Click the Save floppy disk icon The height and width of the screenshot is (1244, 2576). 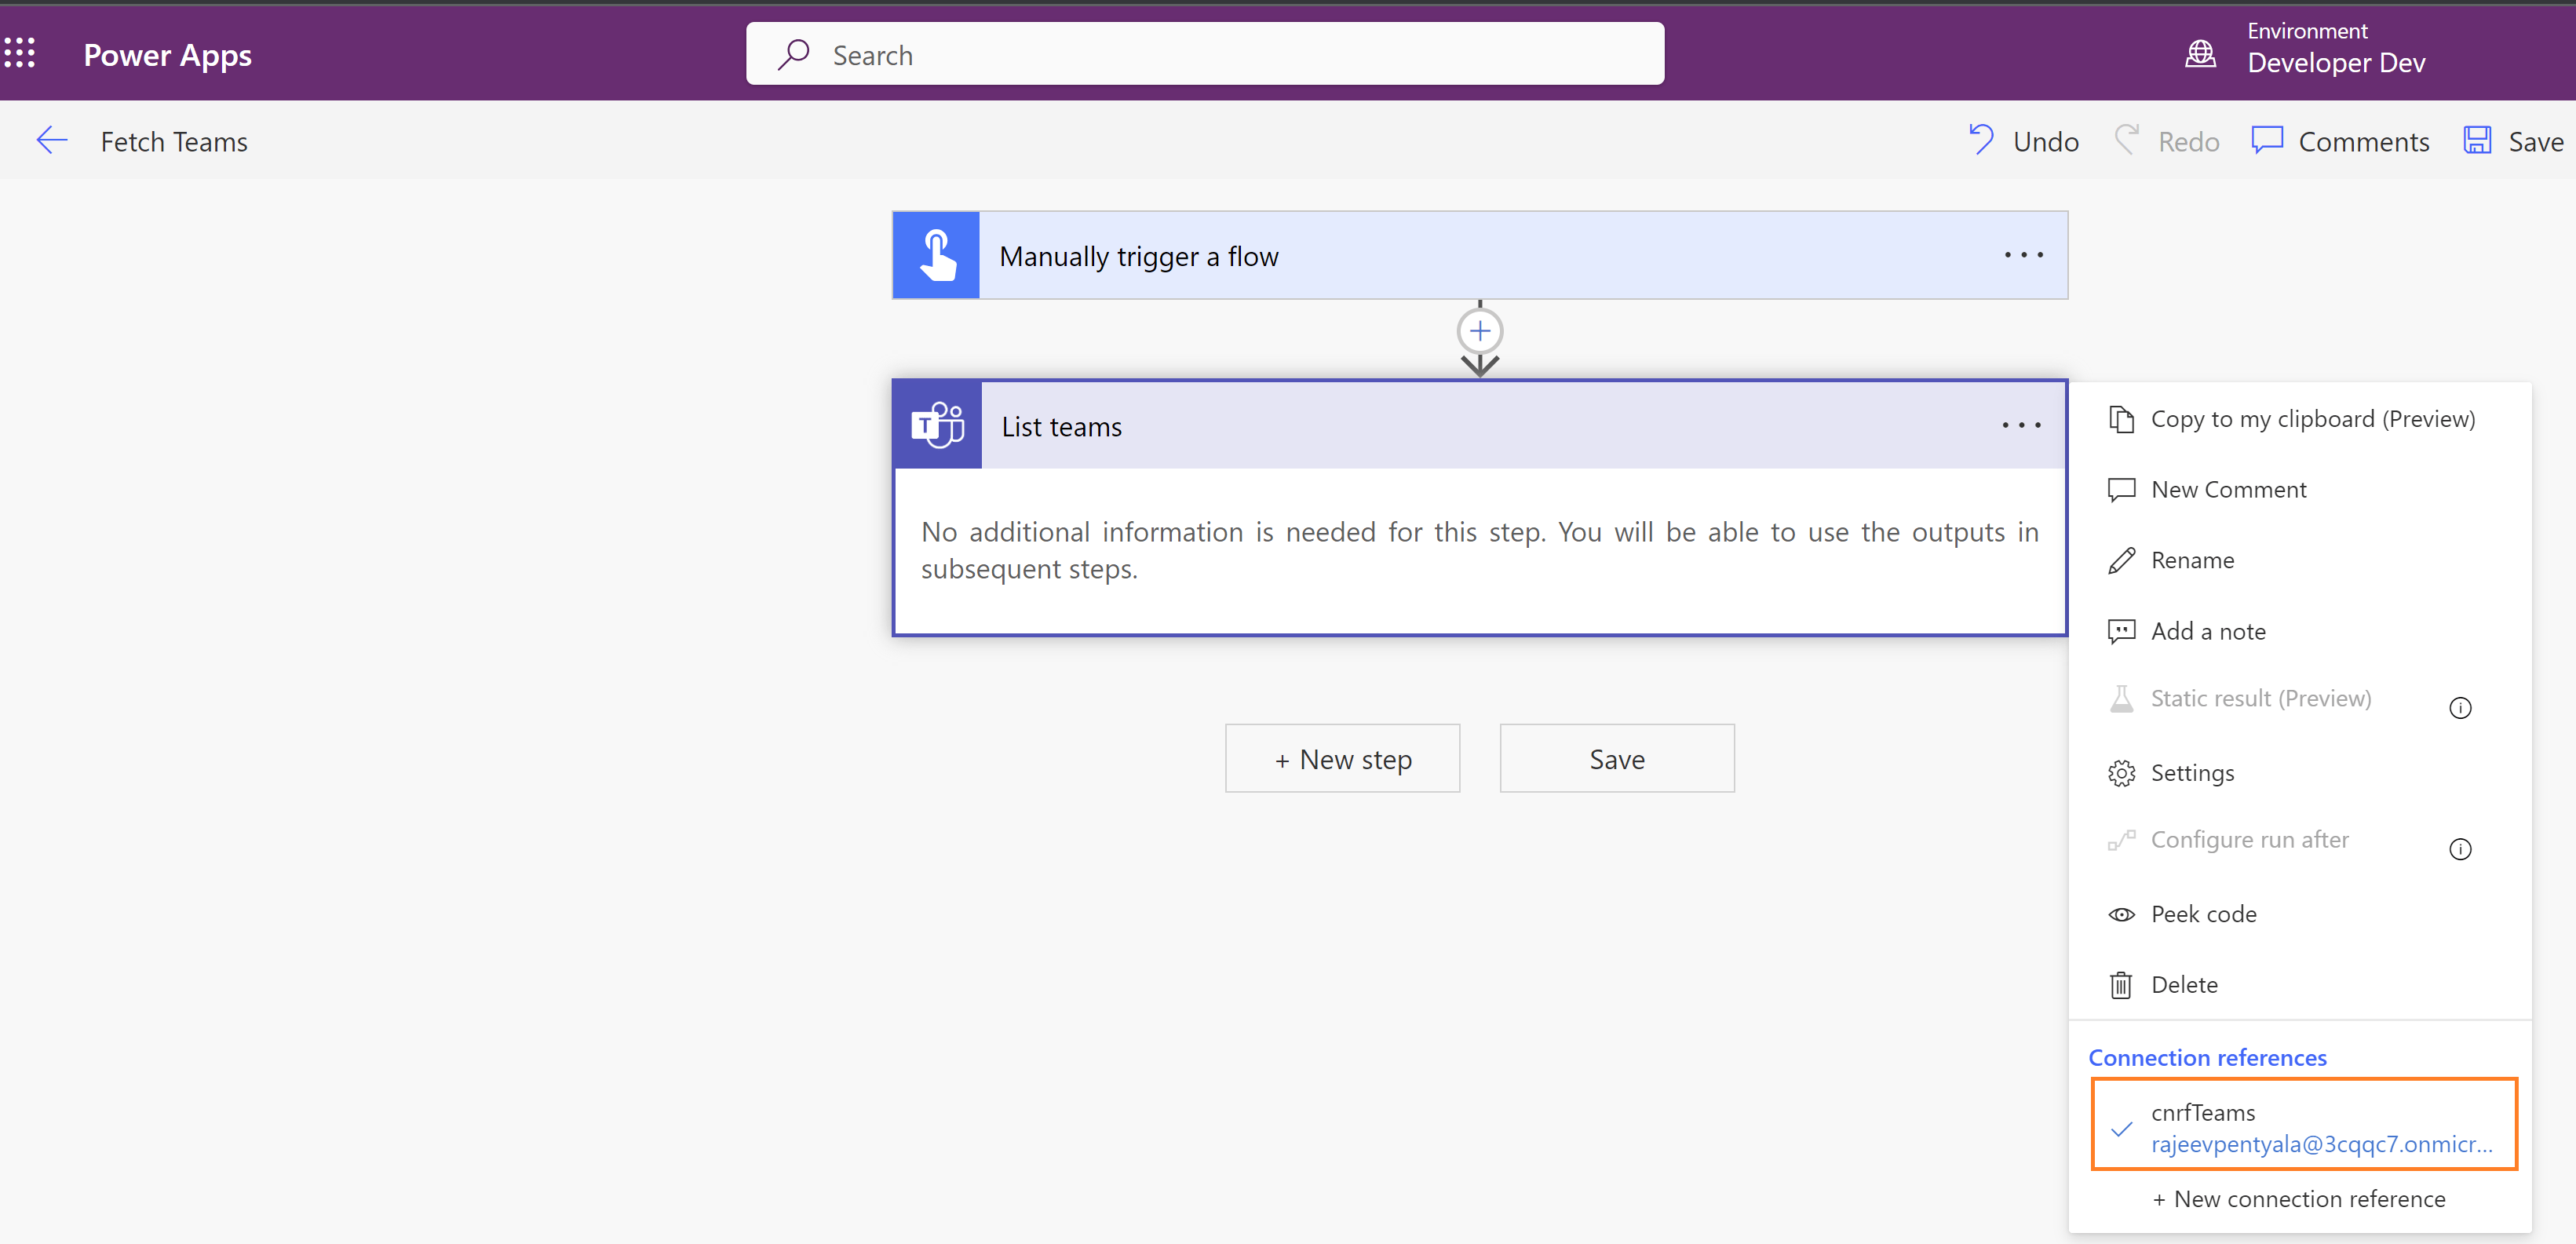point(2477,140)
